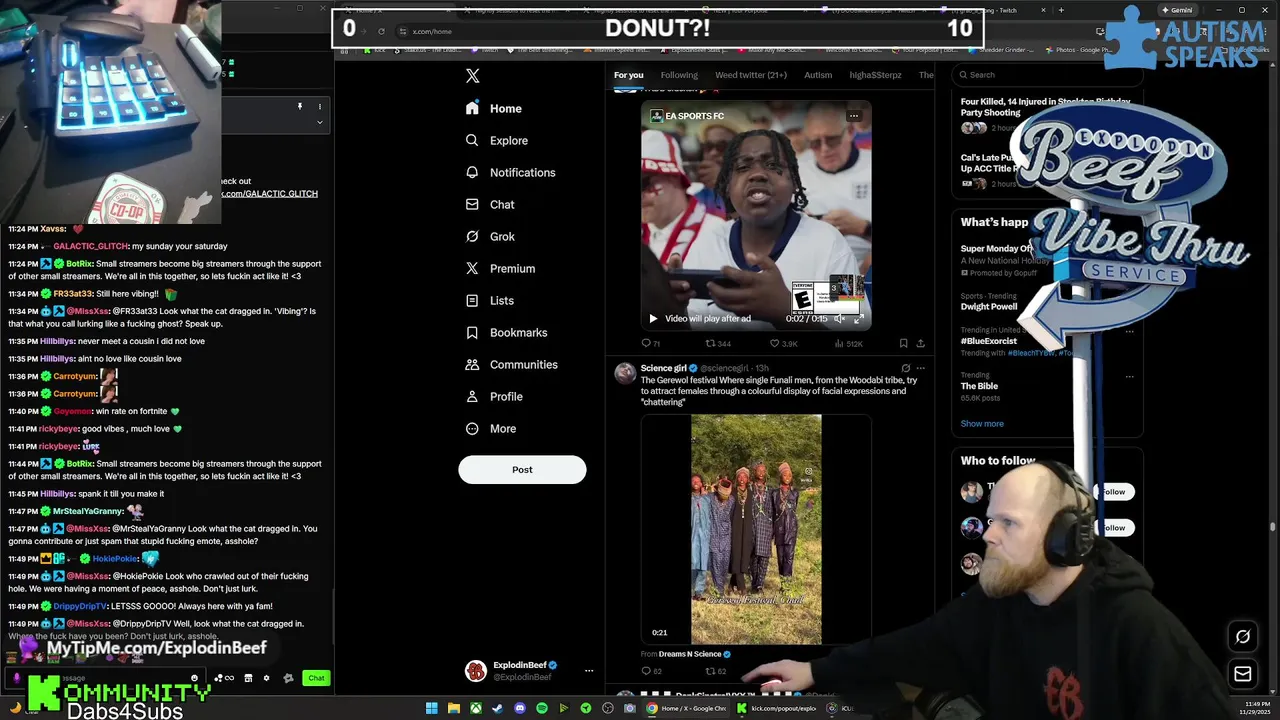This screenshot has height=720, width=1280.
Task: Play the Gerewol festival video
Action: (756, 529)
